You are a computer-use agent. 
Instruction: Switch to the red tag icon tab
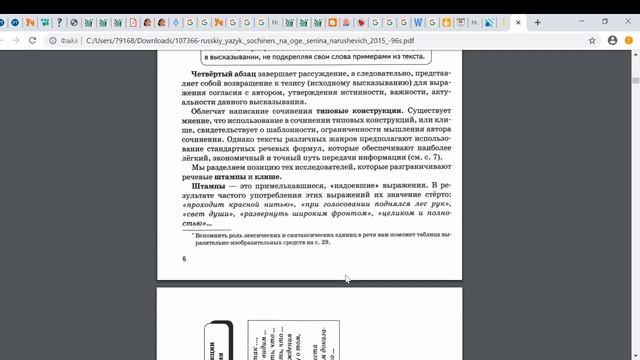(361, 23)
